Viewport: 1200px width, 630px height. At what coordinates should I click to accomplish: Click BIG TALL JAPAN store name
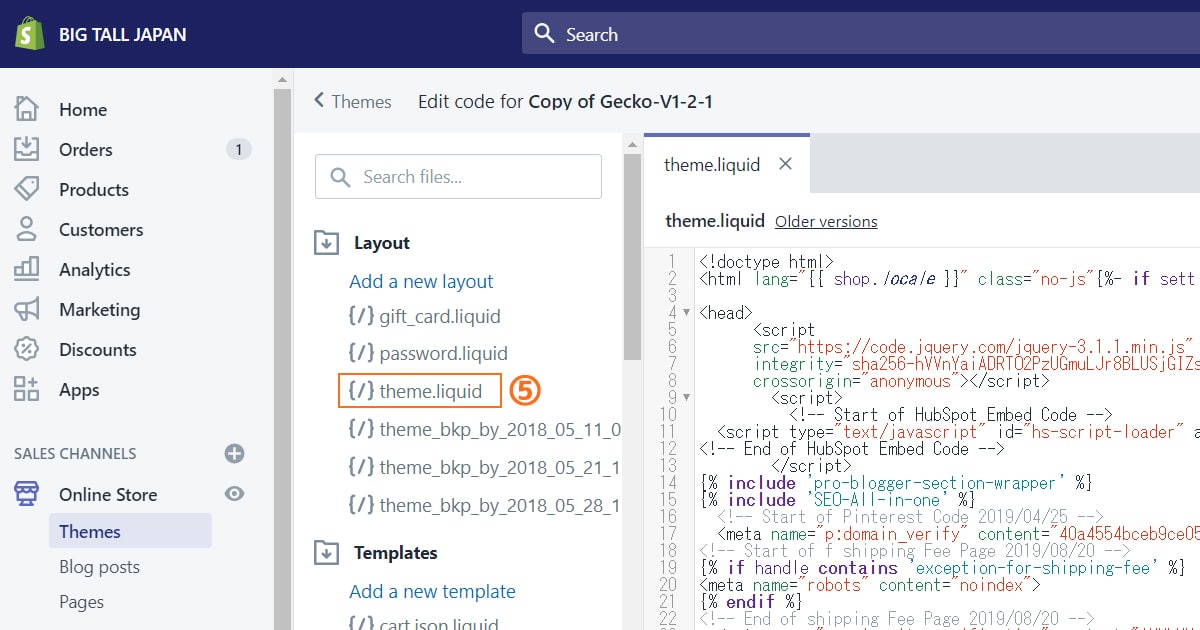coord(122,34)
